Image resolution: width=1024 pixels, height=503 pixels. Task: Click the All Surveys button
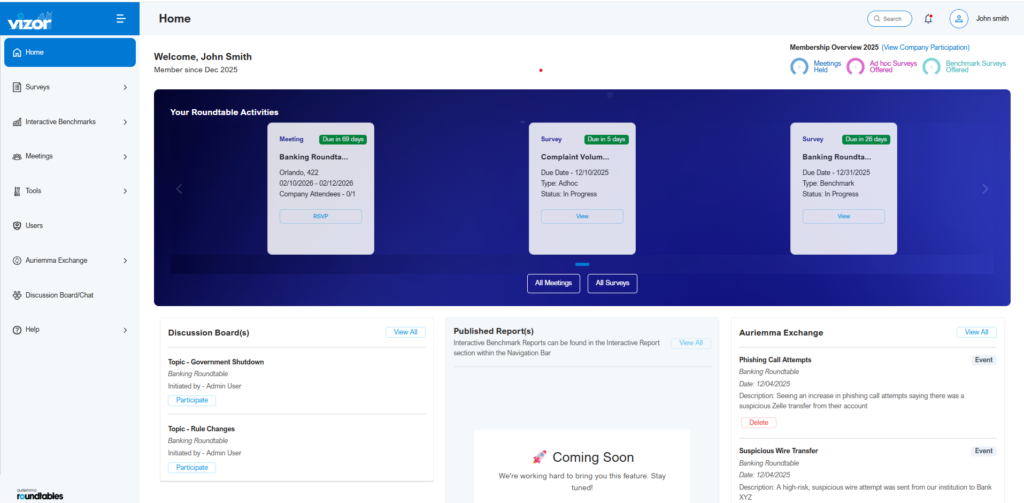click(612, 283)
